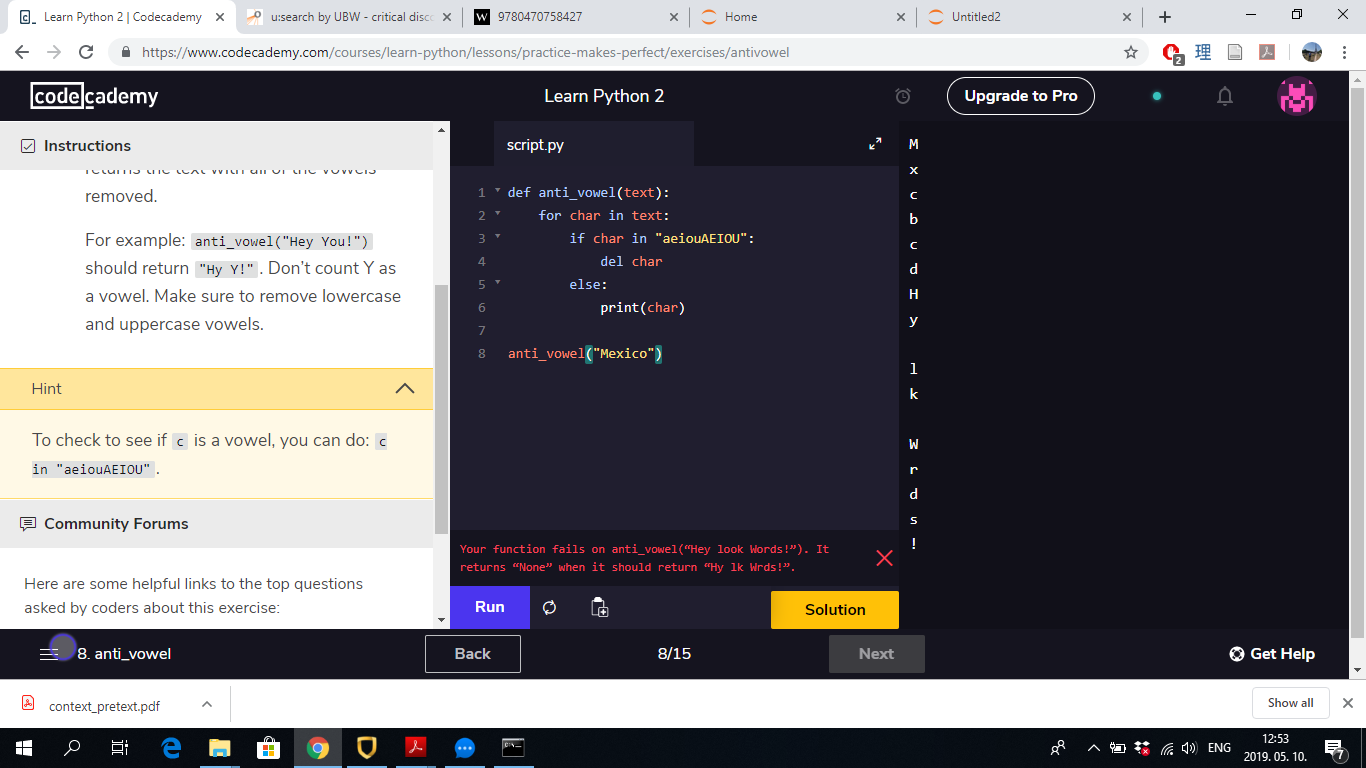The width and height of the screenshot is (1366, 768).
Task: Click the Community Forums heading
Action: pos(116,523)
